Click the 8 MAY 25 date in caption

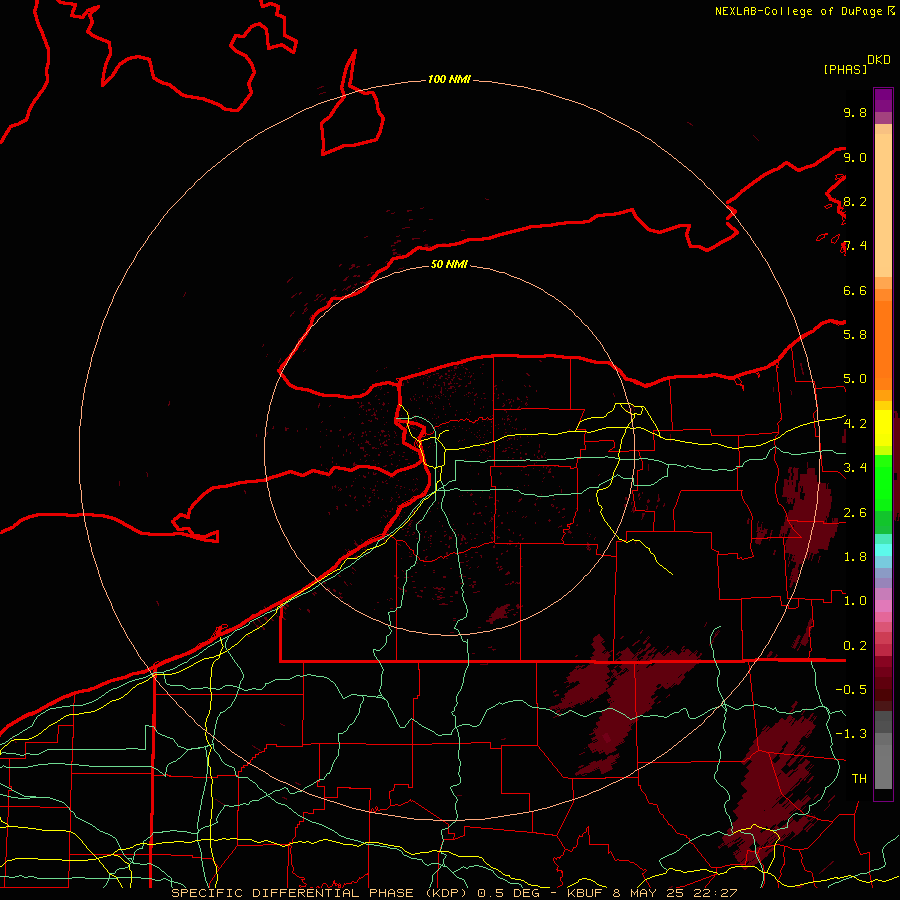pyautogui.click(x=650, y=893)
